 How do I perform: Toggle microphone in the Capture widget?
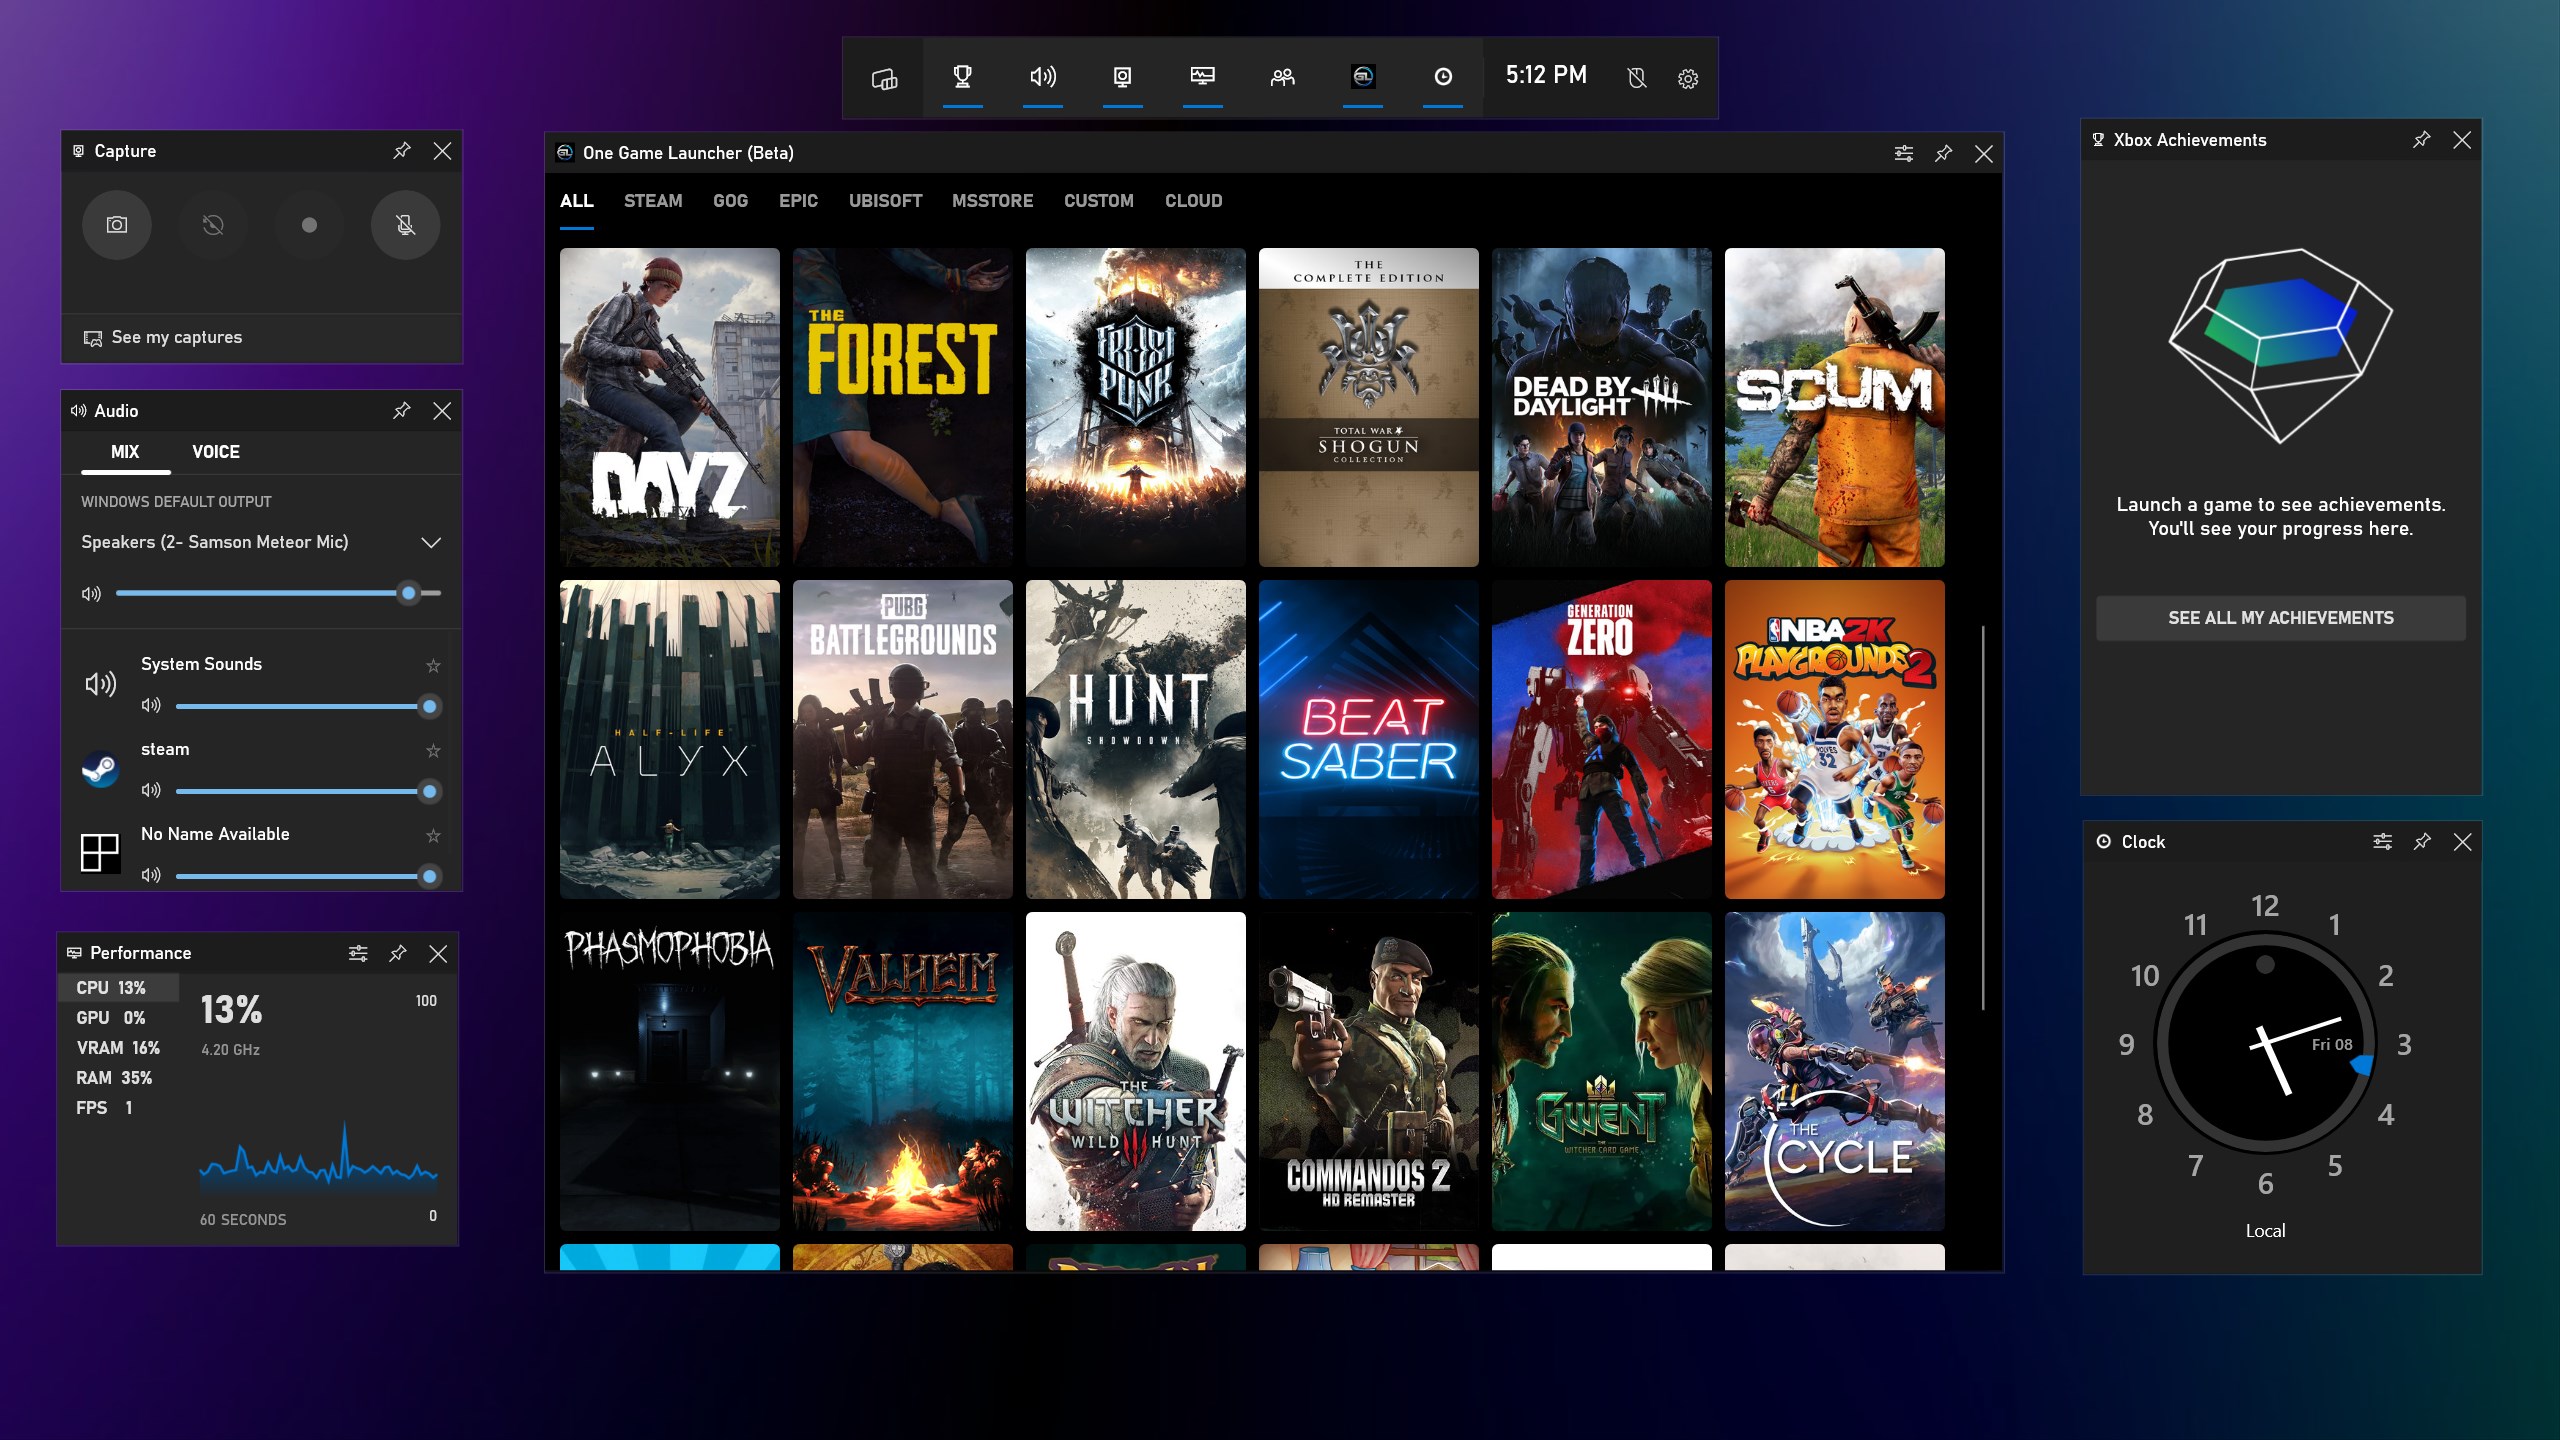coord(405,225)
